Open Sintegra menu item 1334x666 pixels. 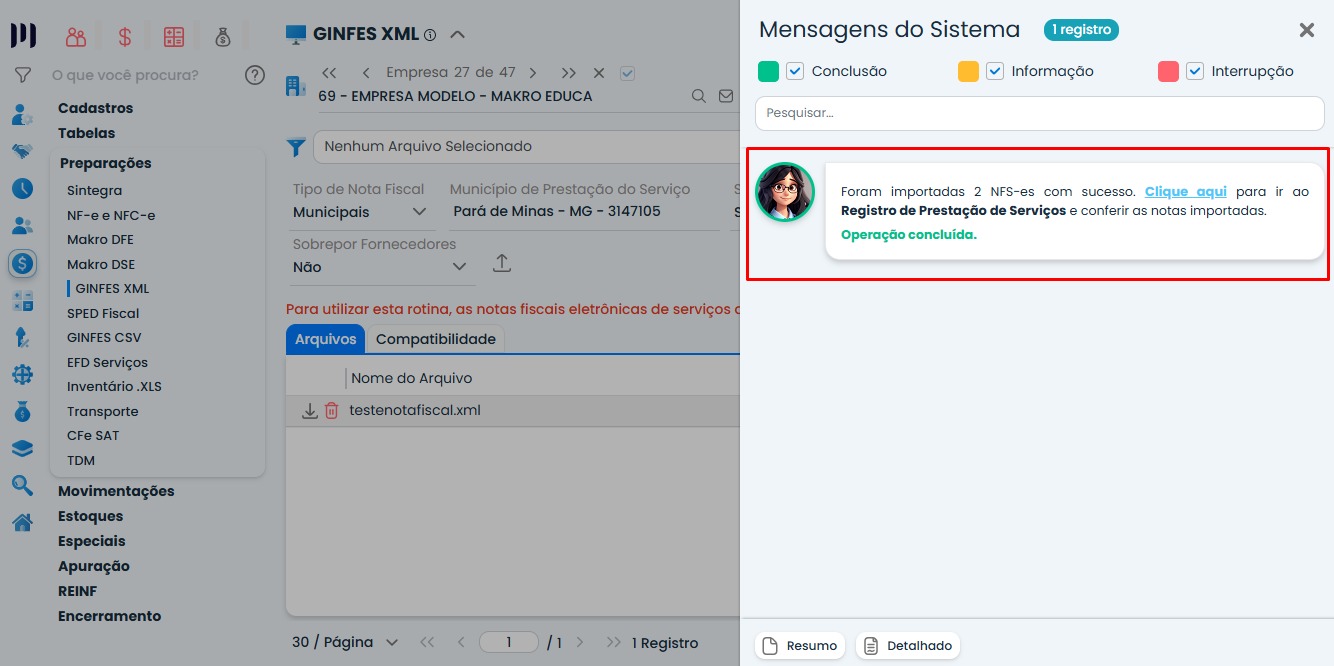tap(95, 190)
